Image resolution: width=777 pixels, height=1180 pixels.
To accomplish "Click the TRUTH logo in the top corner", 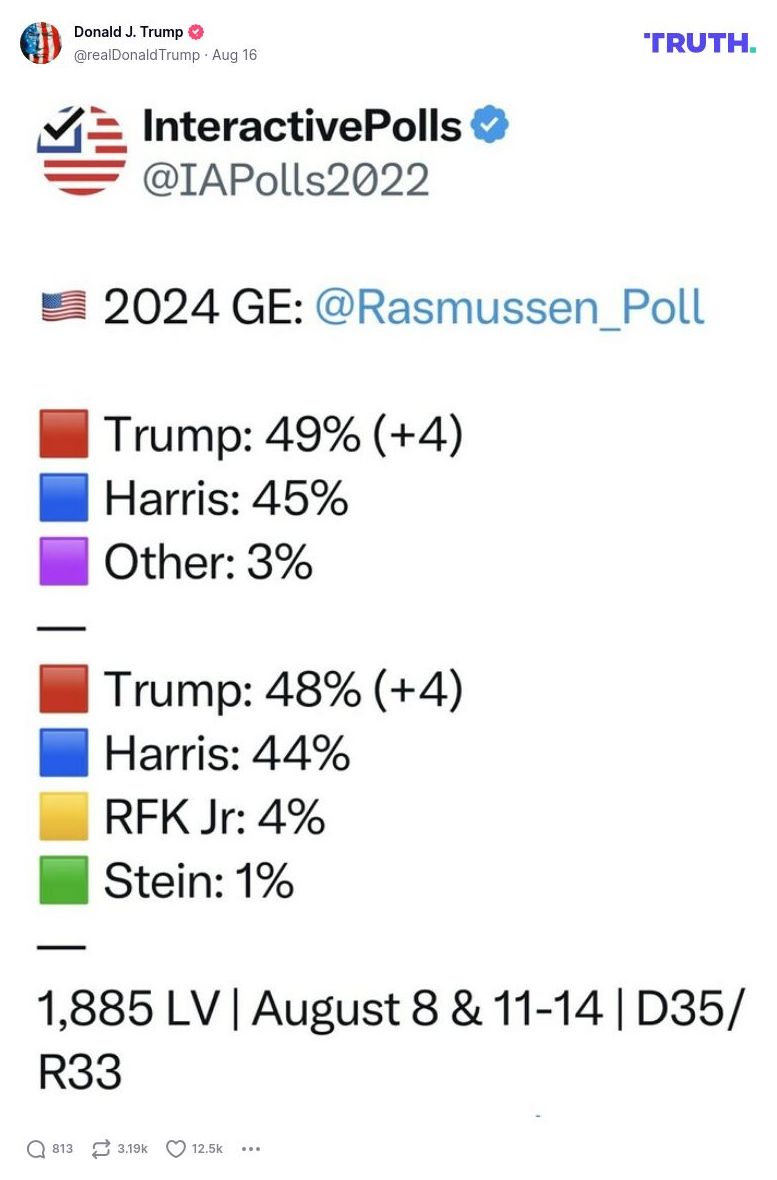I will (699, 44).
